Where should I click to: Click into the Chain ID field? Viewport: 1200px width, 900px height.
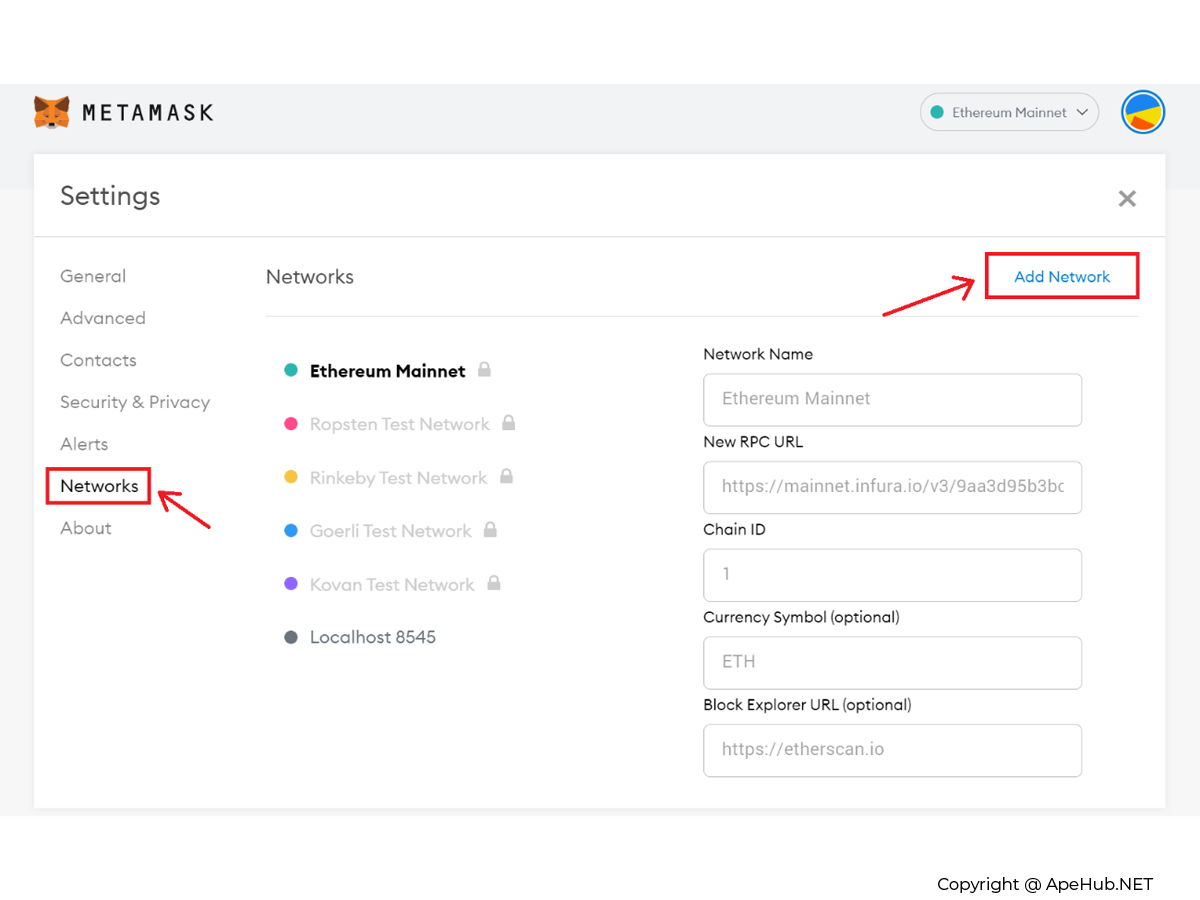(892, 575)
